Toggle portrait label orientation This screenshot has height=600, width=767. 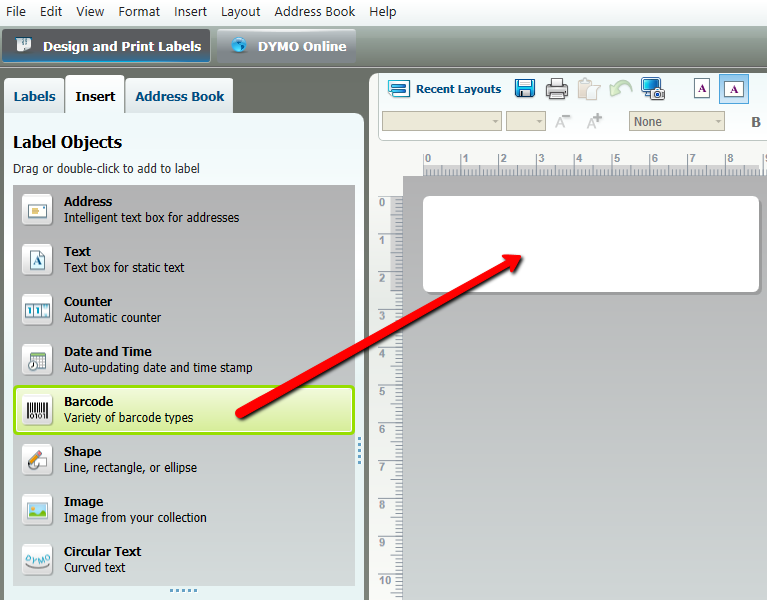[x=702, y=89]
